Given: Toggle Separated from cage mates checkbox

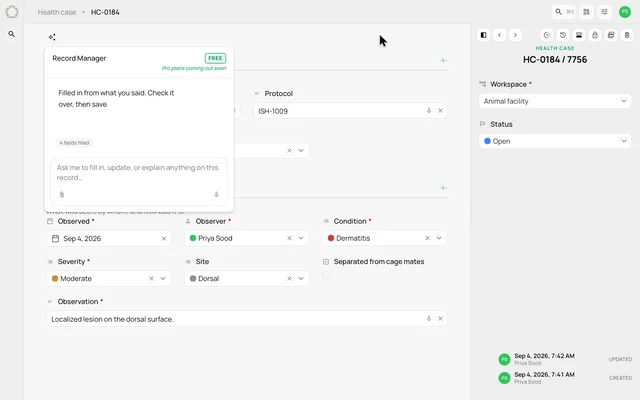Looking at the screenshot, I should click(326, 275).
